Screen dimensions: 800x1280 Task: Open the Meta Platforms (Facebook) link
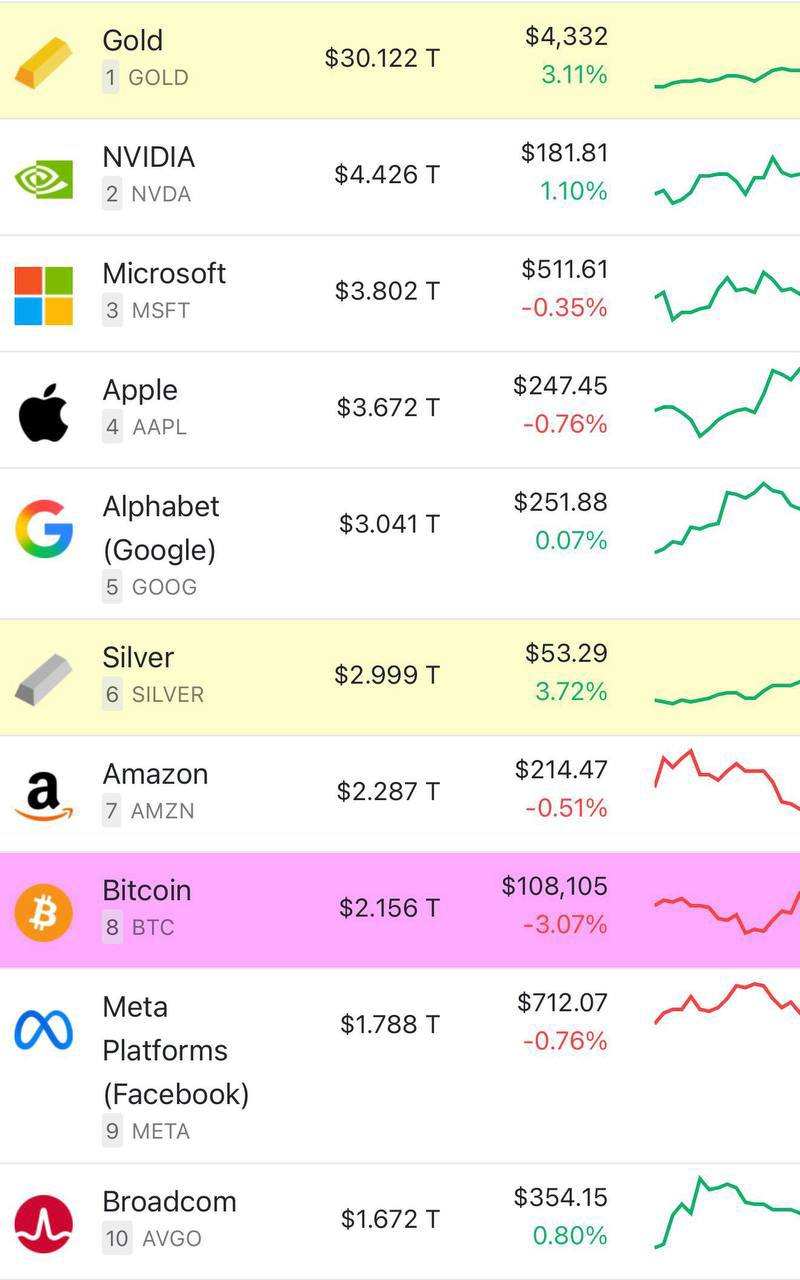(x=175, y=1050)
